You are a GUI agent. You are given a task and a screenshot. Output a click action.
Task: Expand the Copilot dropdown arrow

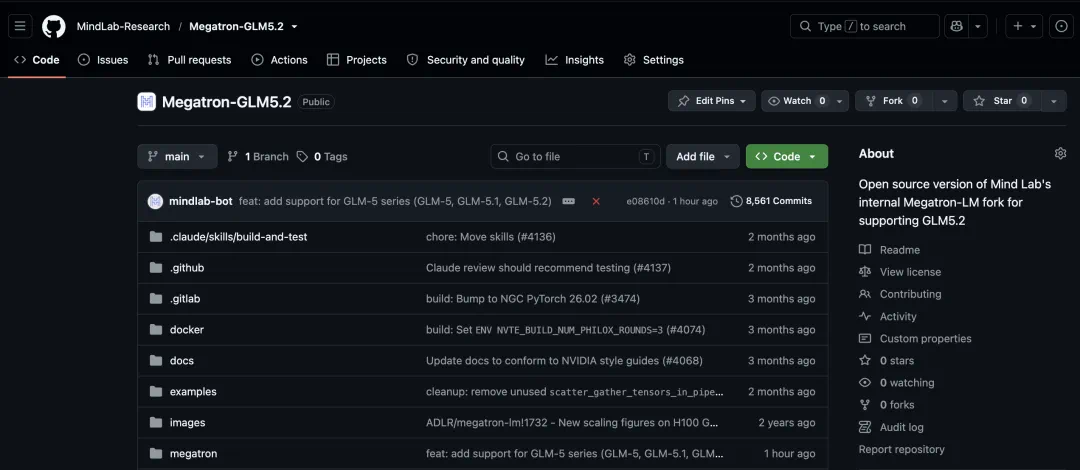(978, 26)
